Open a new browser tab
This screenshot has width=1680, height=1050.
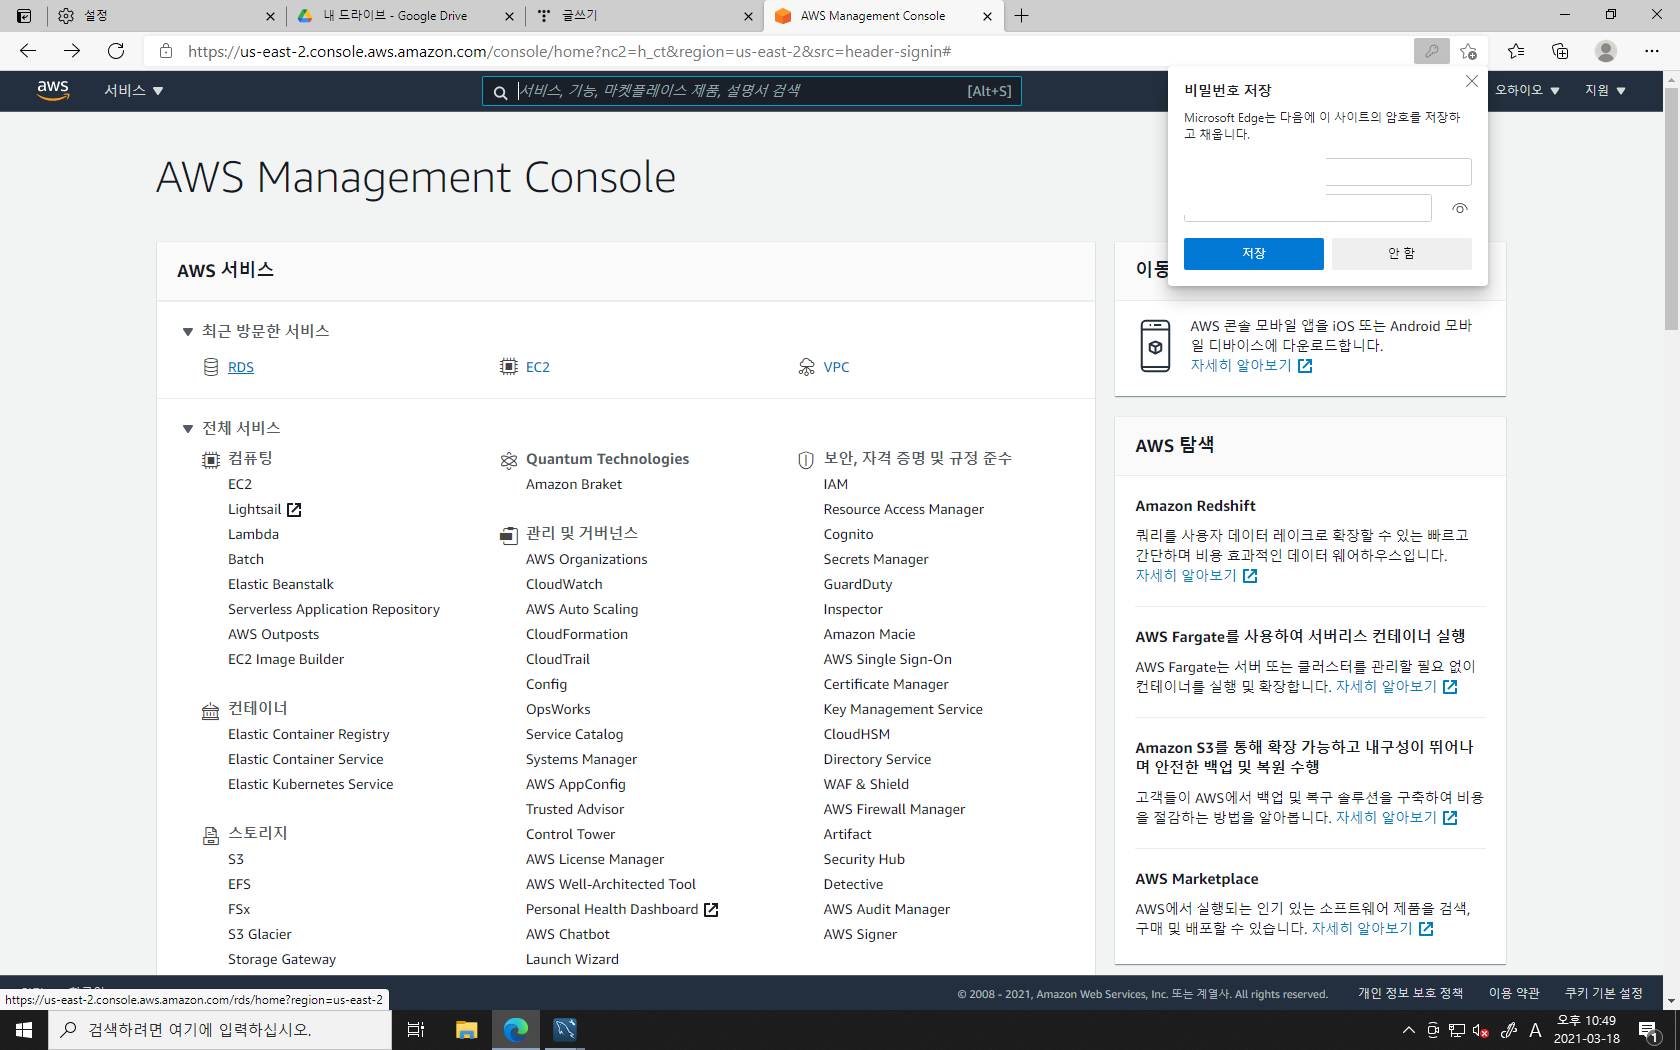[x=1021, y=16]
